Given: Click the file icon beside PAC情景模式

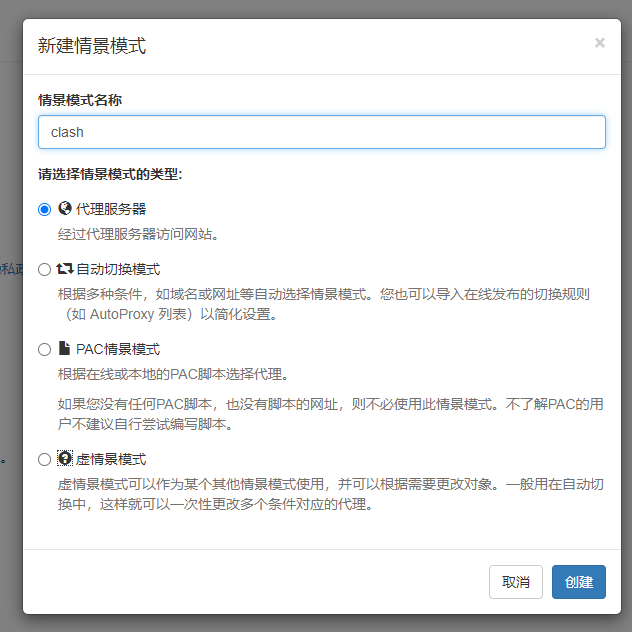Looking at the screenshot, I should (x=65, y=349).
